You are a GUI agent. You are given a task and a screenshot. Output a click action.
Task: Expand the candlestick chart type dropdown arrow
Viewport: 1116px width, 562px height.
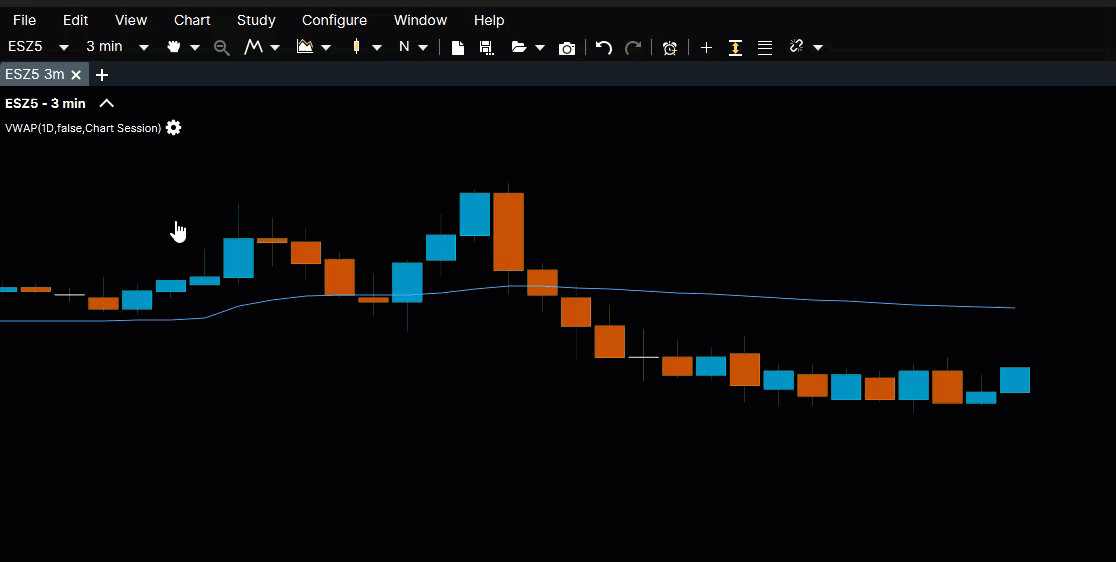tap(377, 47)
